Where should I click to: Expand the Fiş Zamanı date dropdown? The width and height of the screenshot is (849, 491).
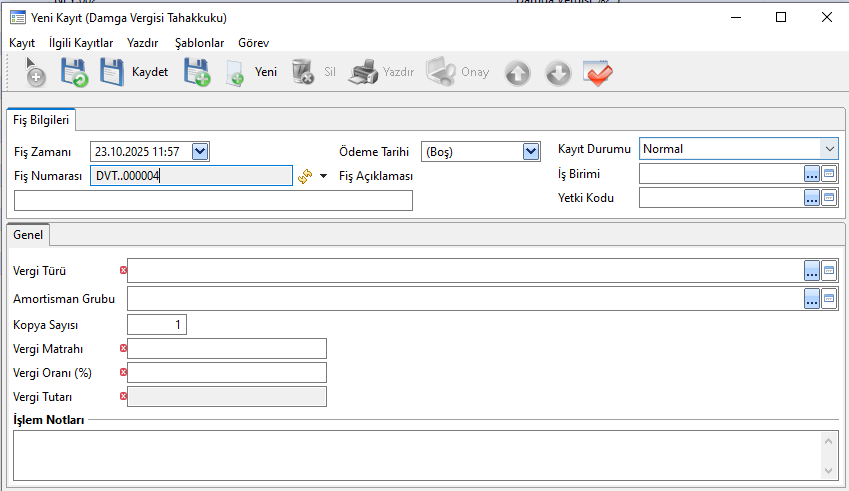click(200, 151)
